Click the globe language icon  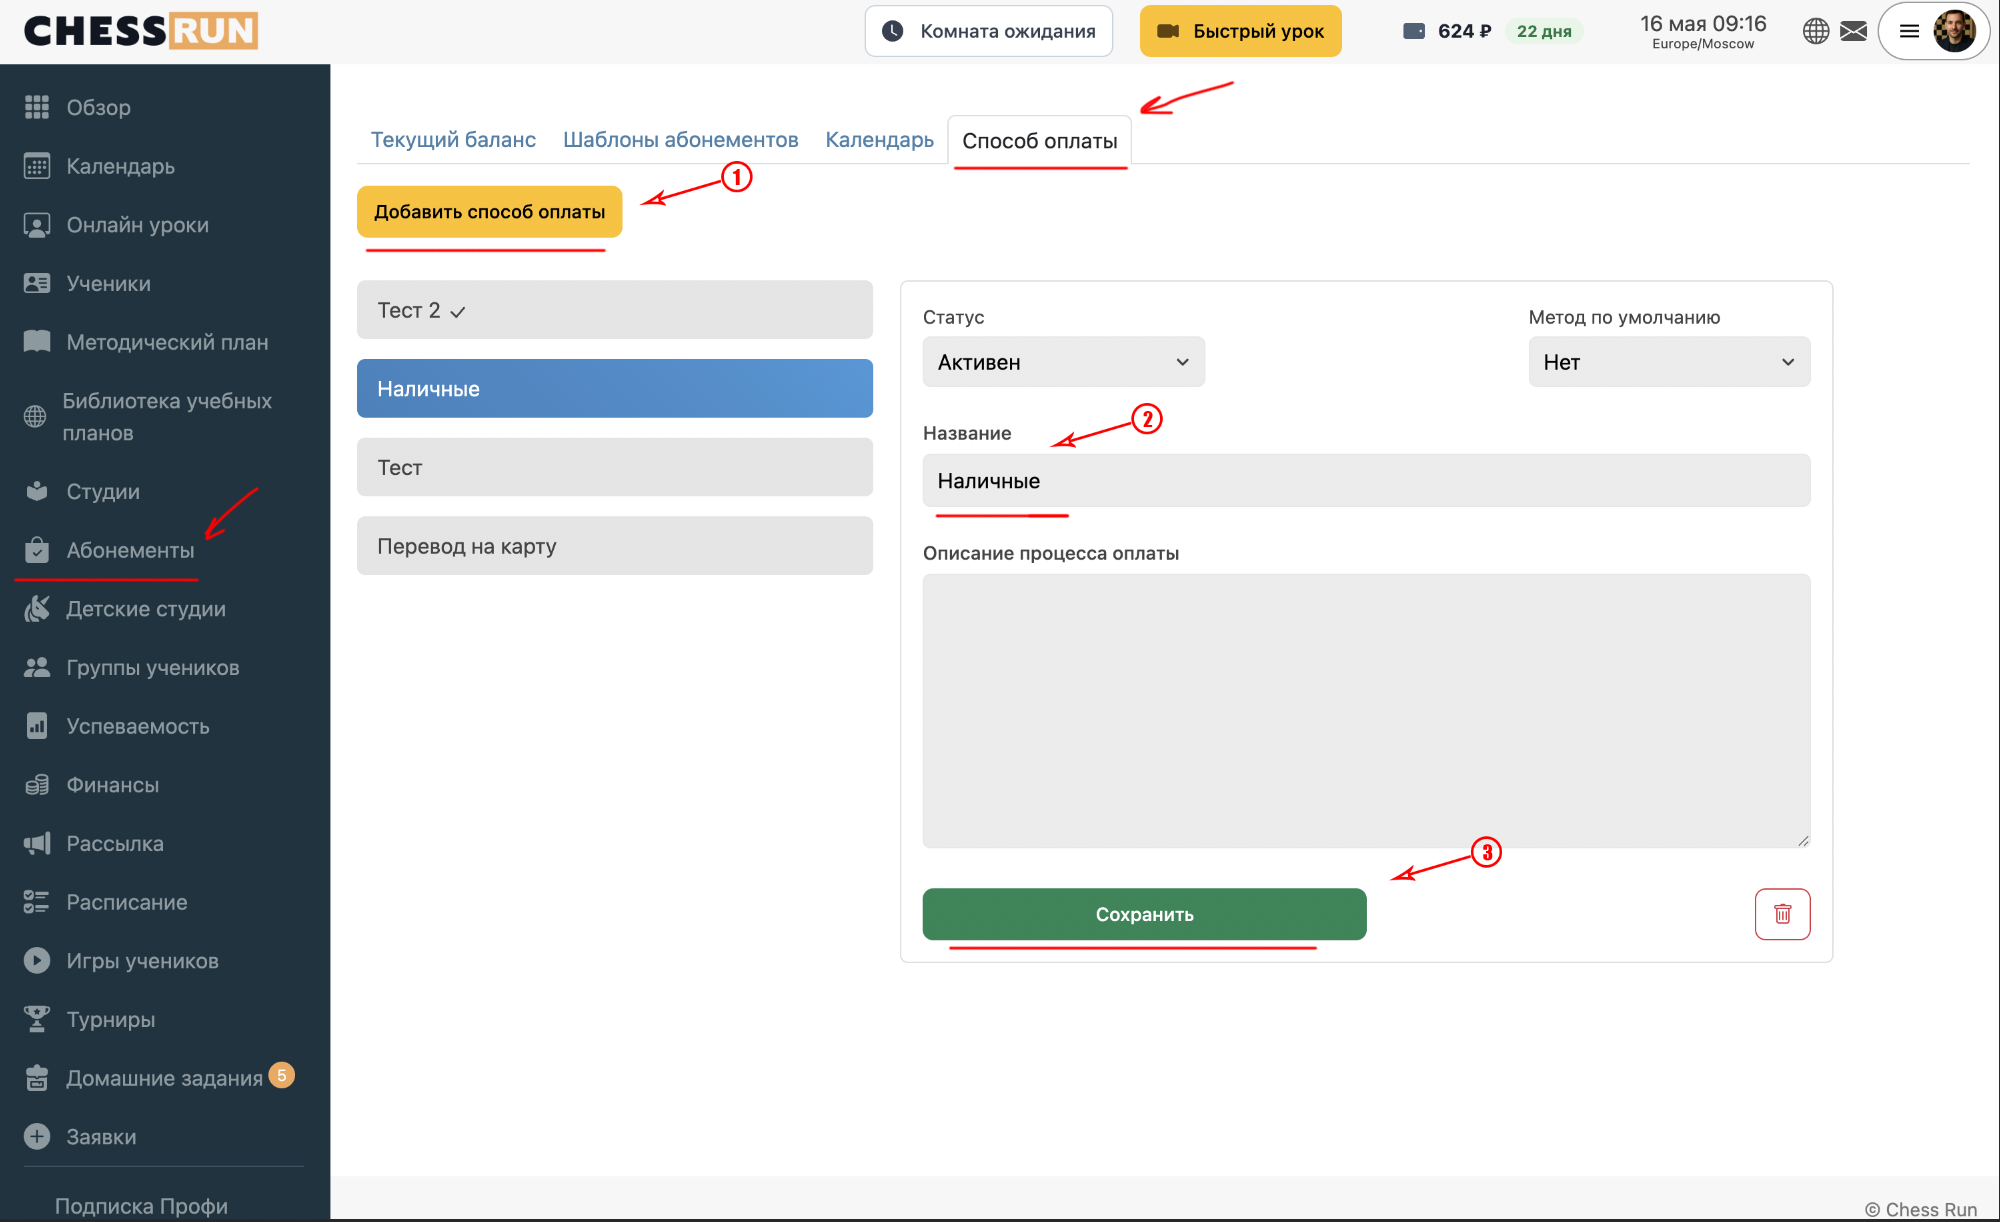(1816, 31)
